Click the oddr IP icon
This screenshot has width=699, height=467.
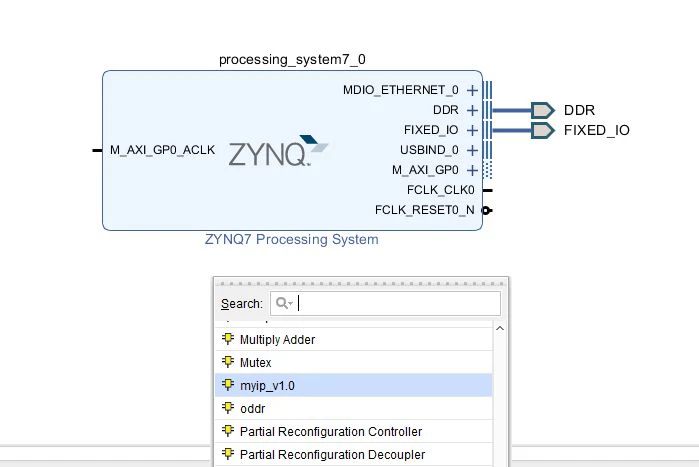coord(228,408)
